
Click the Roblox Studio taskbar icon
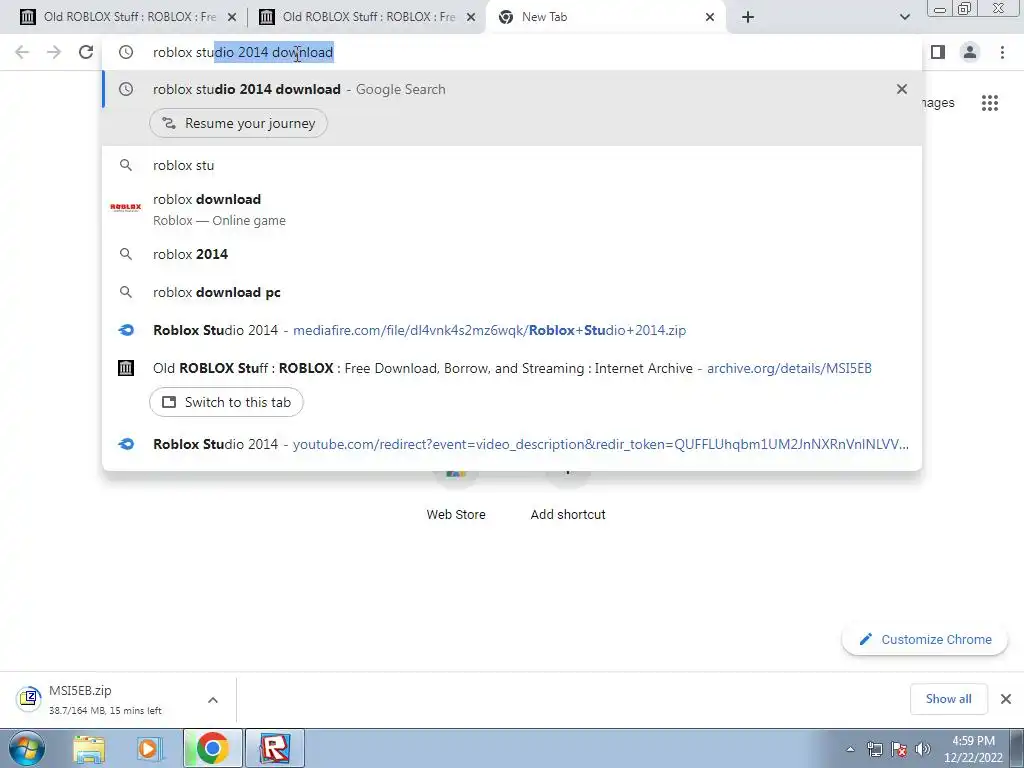coord(275,748)
